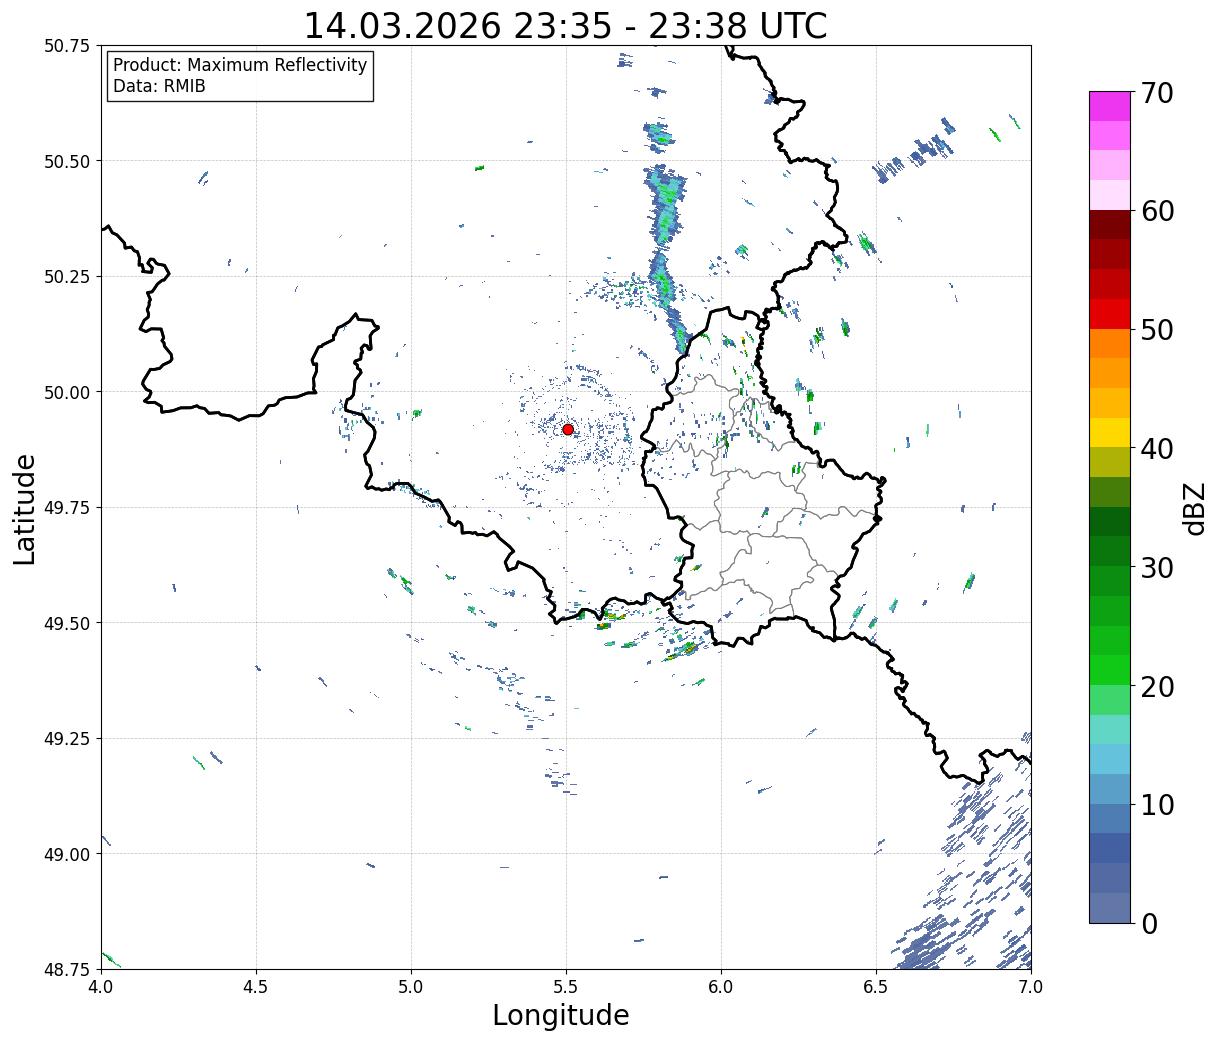Click the magenta 70 dBZ color band

tap(1110, 106)
